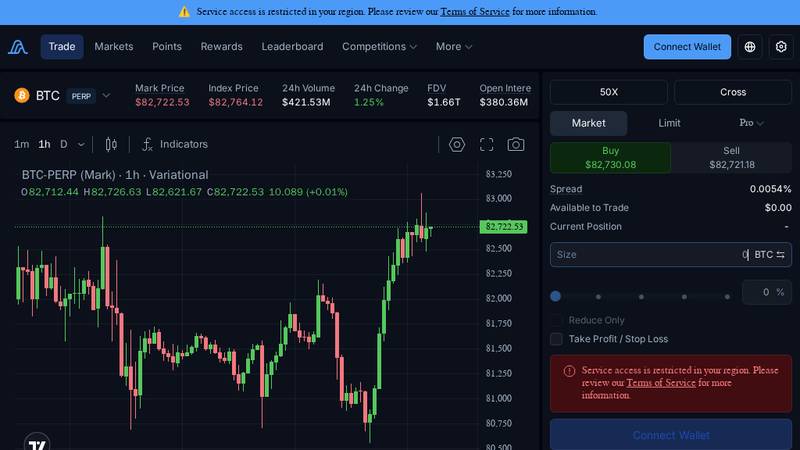800x450 pixels.
Task: Open the timeframe interval dropdown arrow
Action: tap(81, 145)
